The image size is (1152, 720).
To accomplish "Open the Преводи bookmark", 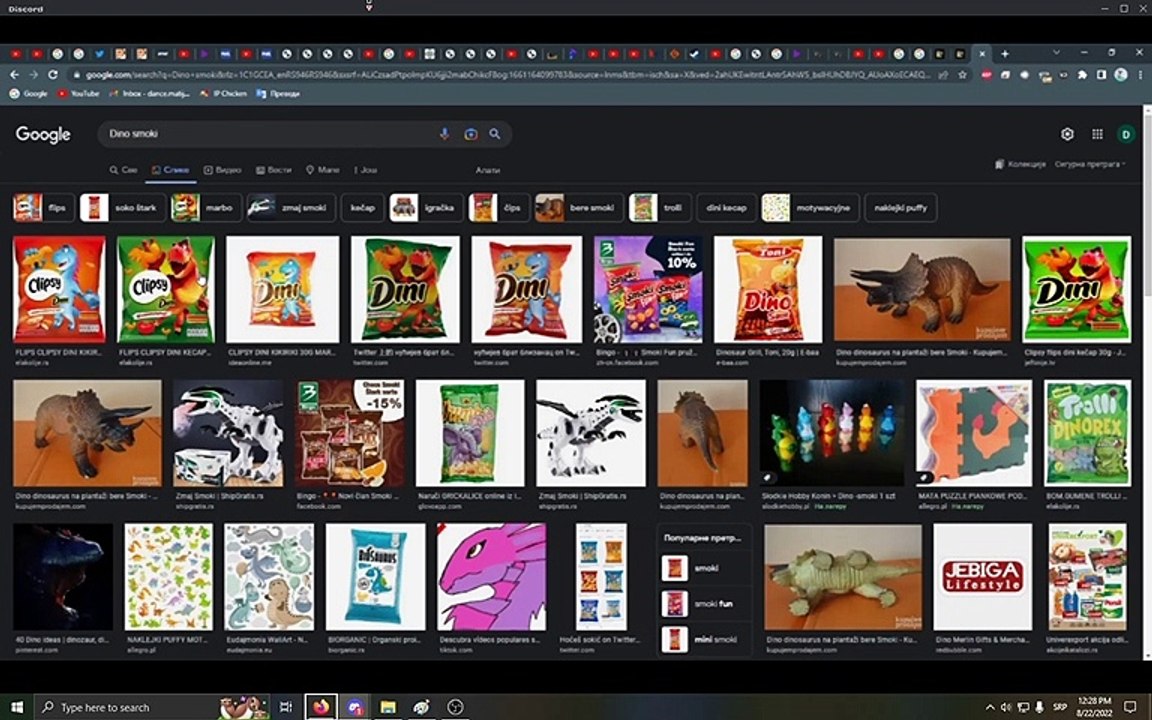I will [278, 94].
